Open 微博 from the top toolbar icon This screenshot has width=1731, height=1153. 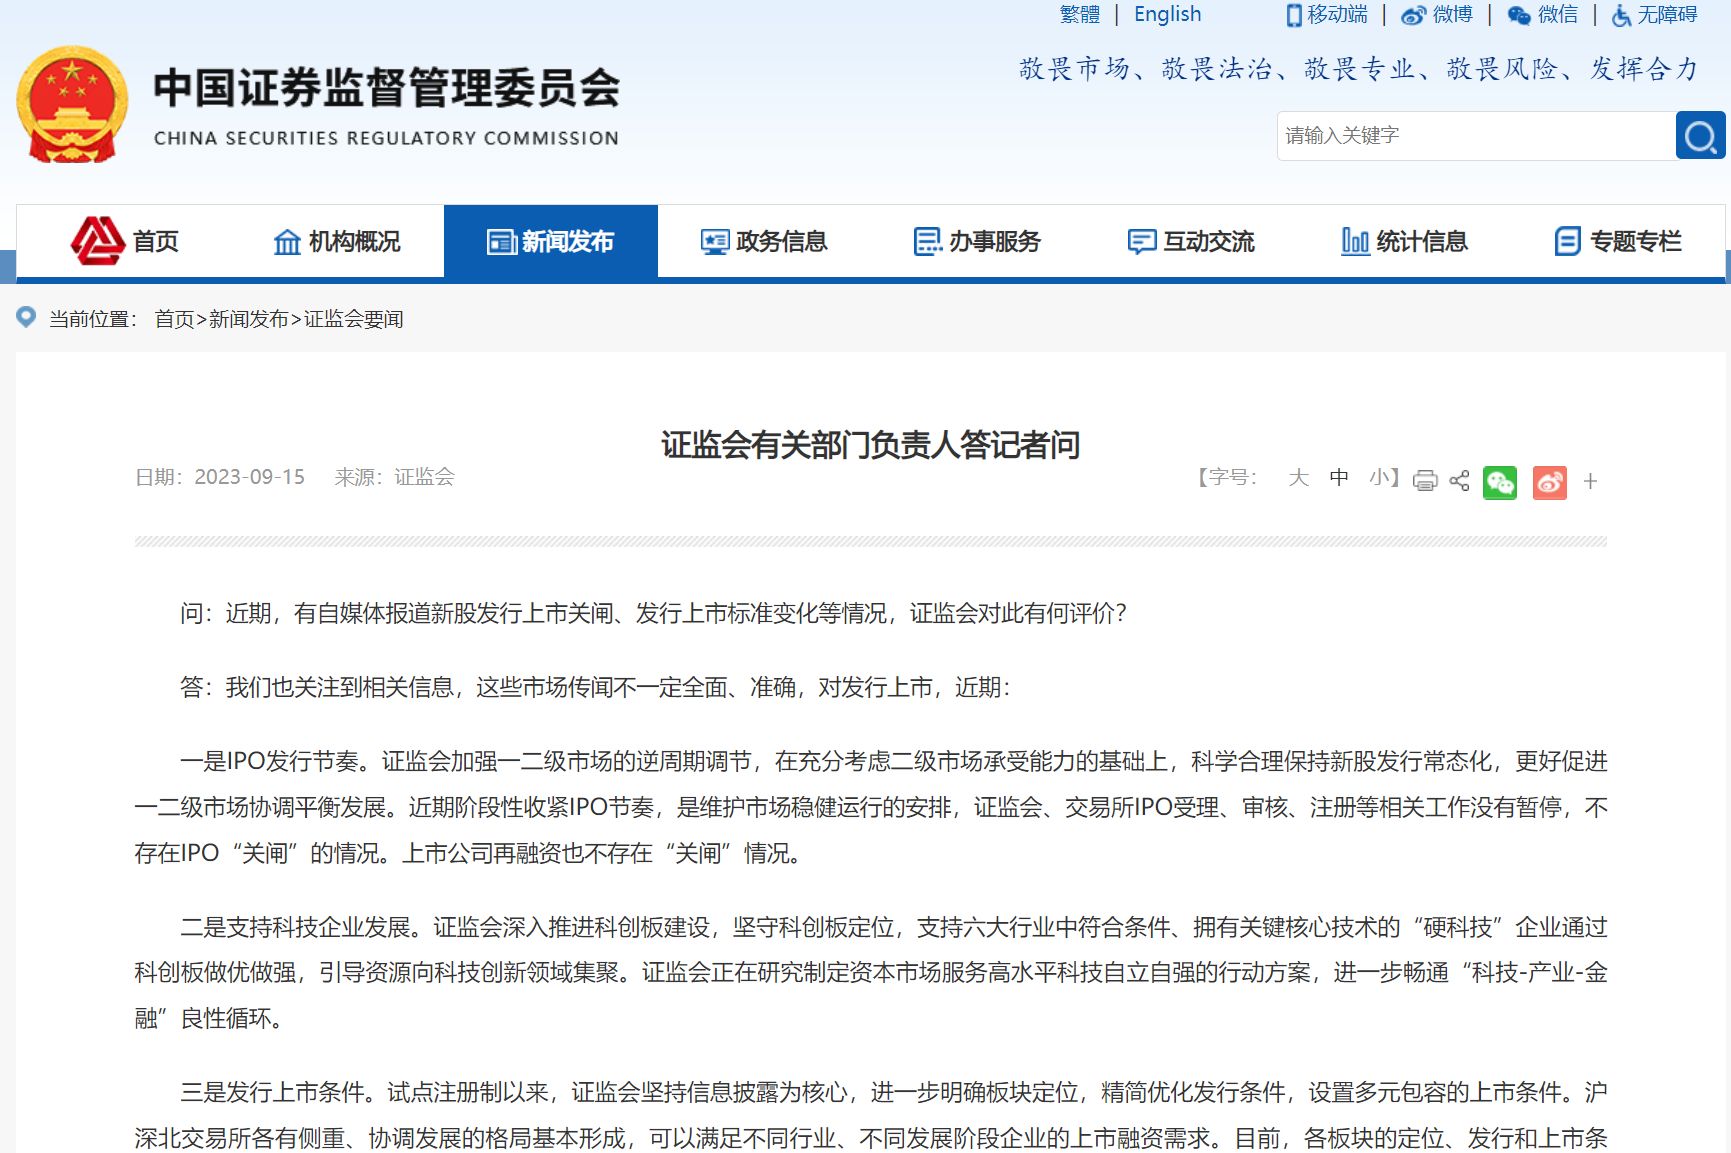(x=1412, y=15)
